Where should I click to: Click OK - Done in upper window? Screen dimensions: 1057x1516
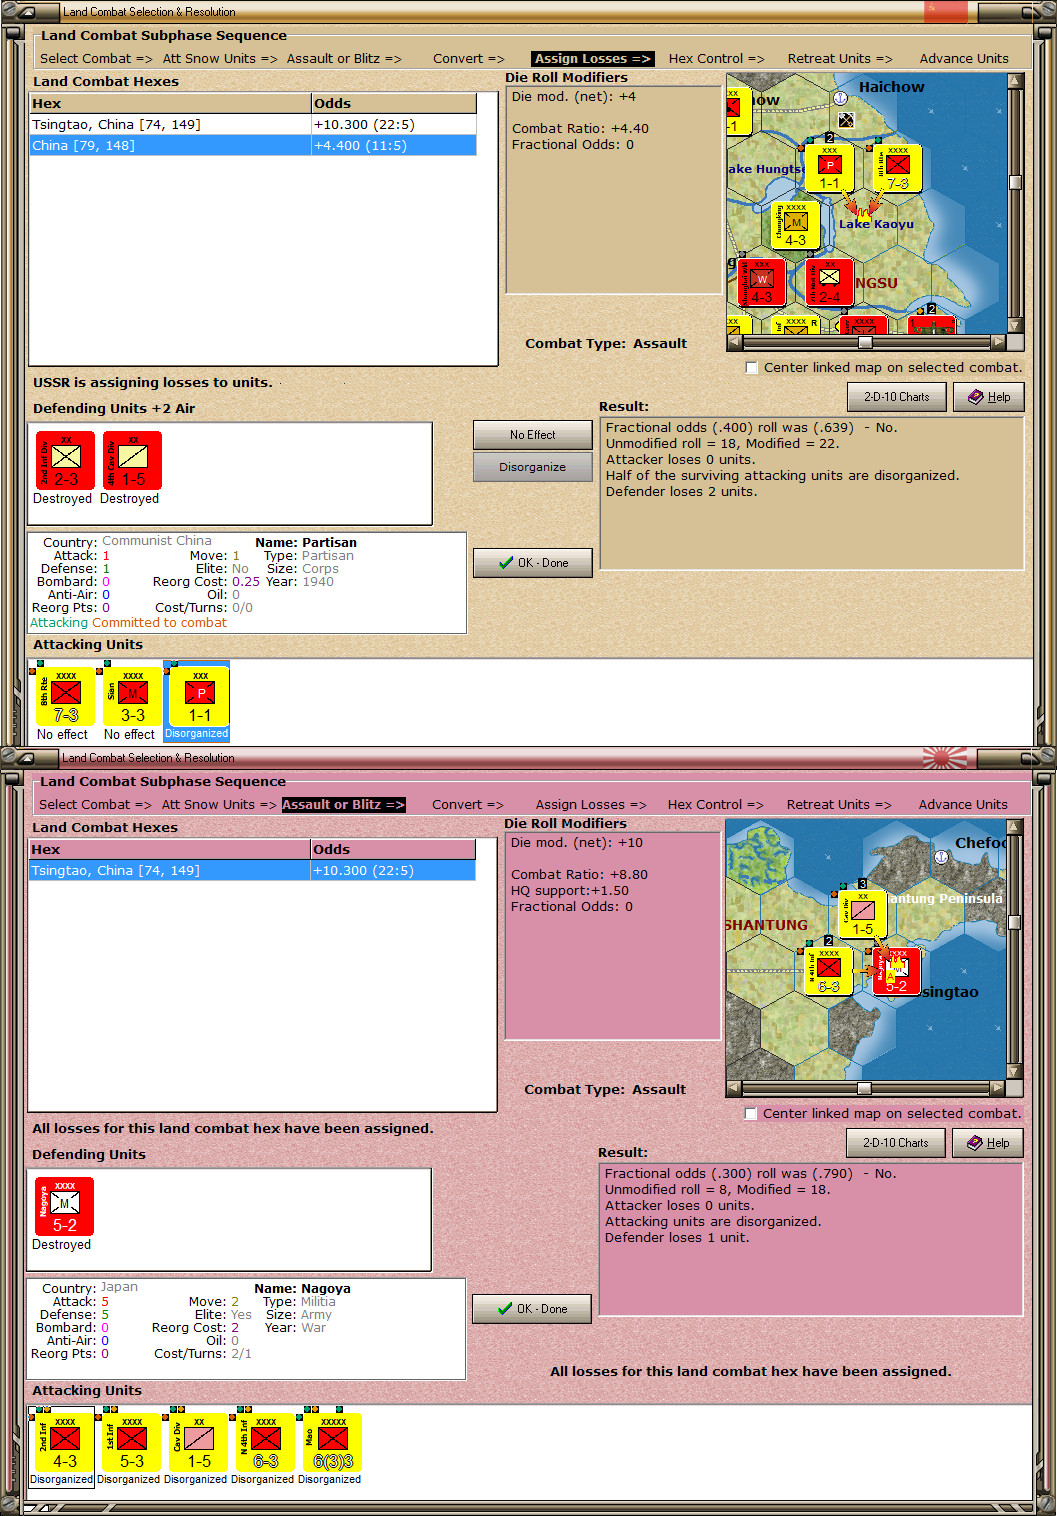532,563
